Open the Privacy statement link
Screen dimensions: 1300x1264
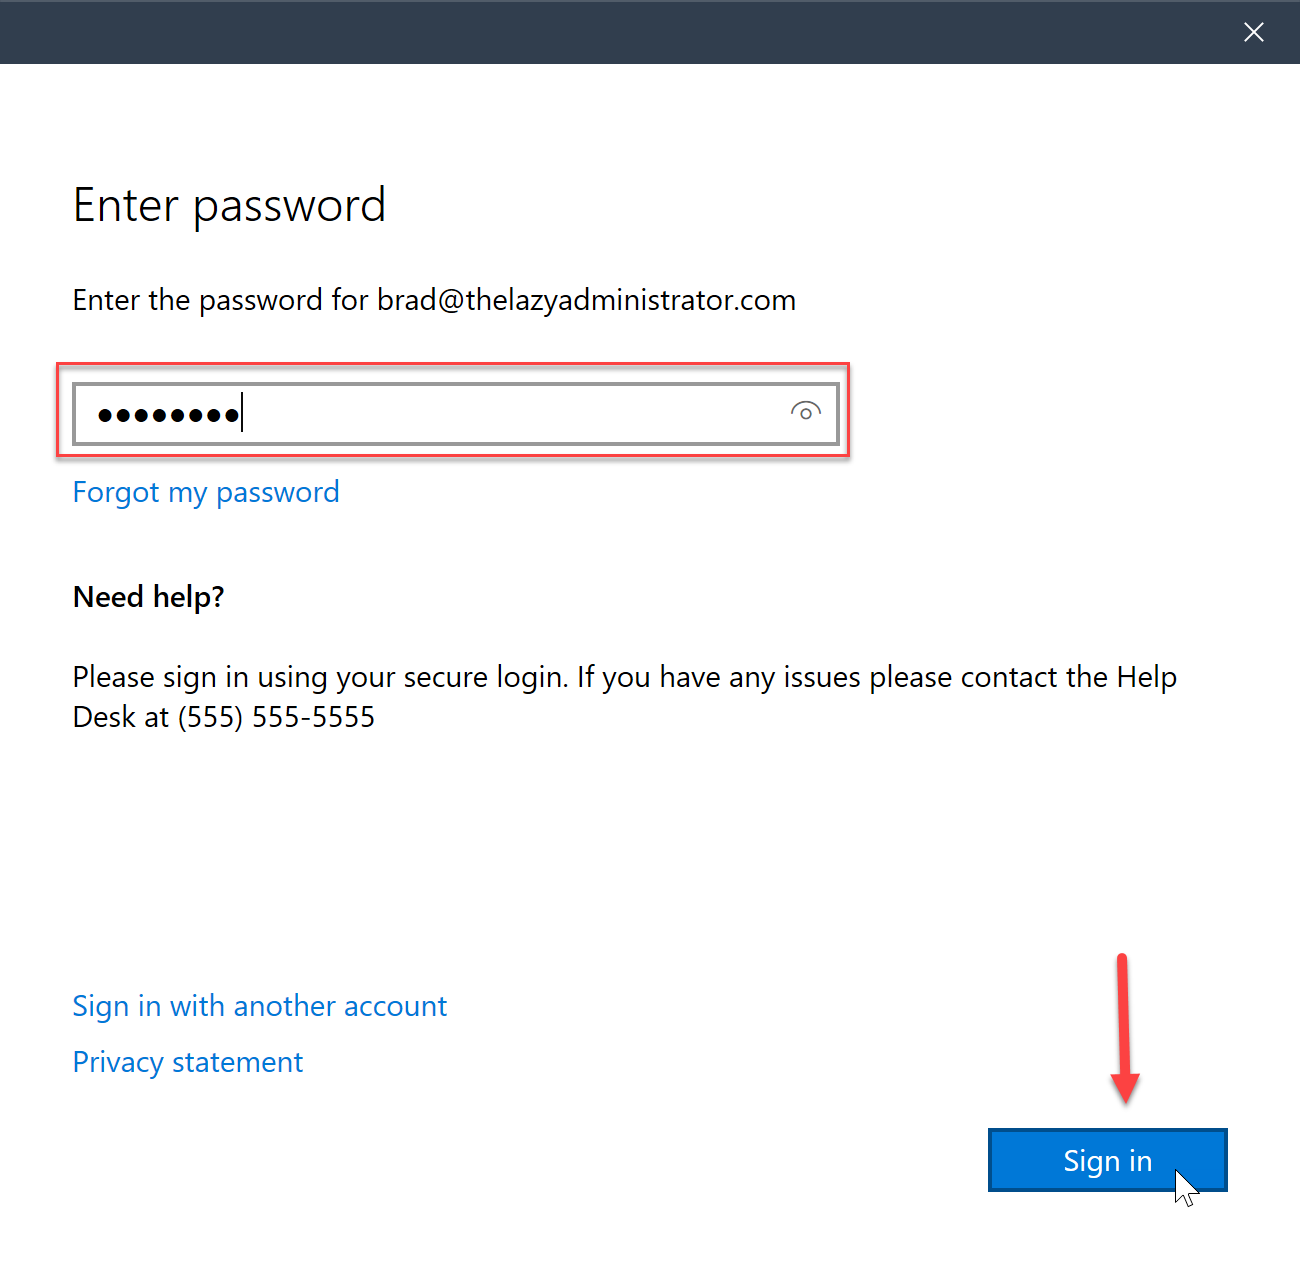point(188,1062)
